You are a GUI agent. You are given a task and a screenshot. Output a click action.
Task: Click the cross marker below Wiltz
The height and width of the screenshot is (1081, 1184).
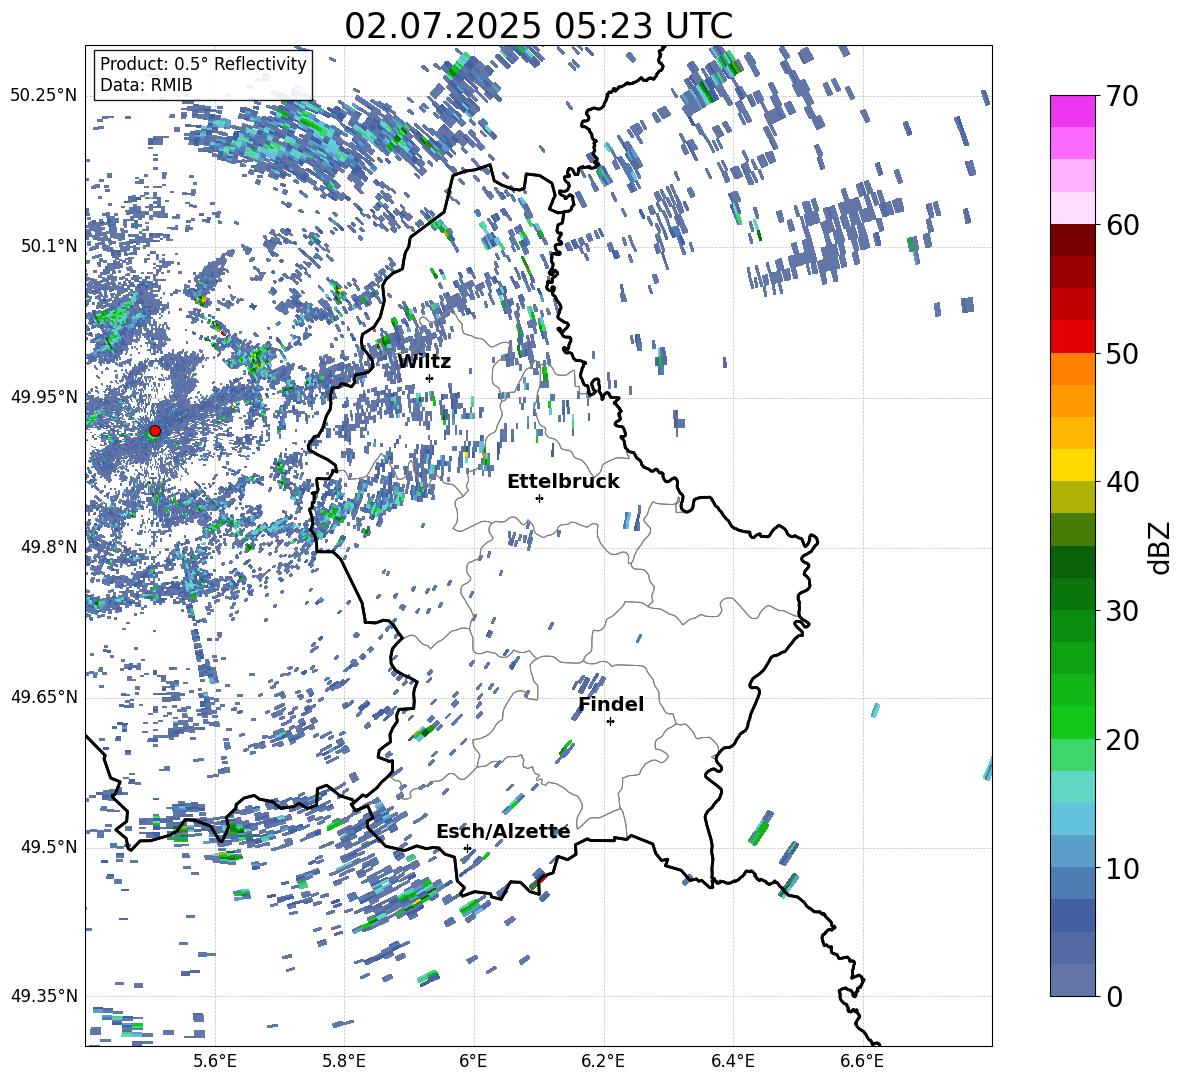tap(430, 378)
